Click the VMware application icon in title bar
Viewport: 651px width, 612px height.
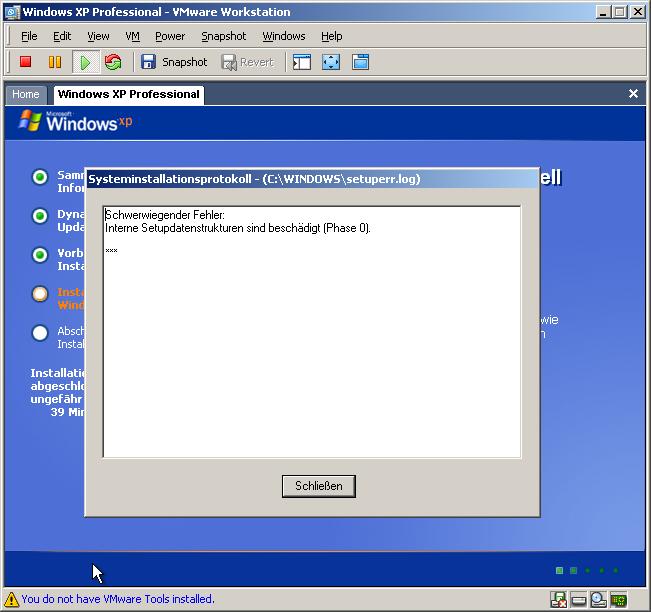click(x=12, y=12)
